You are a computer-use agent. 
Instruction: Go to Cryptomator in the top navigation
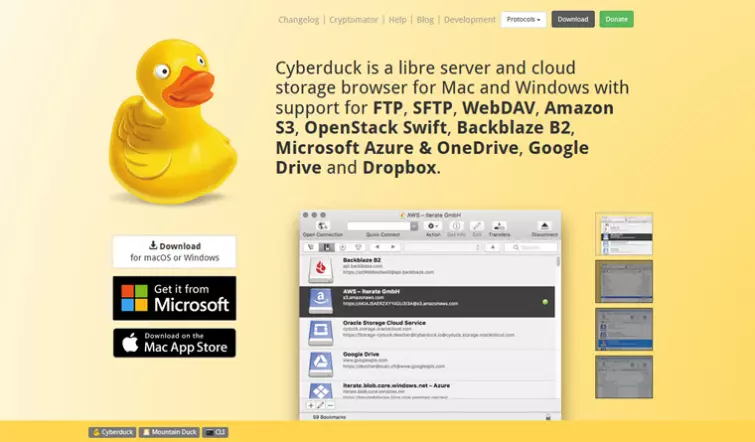click(353, 20)
